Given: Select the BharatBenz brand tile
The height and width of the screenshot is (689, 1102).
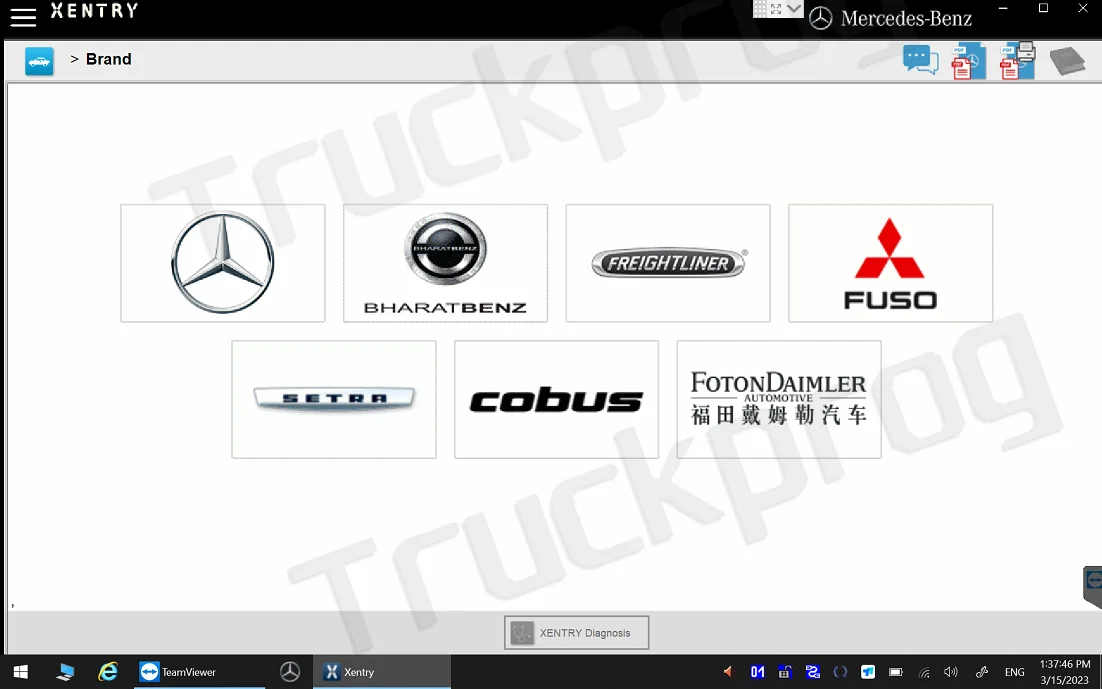Looking at the screenshot, I should pyautogui.click(x=446, y=263).
